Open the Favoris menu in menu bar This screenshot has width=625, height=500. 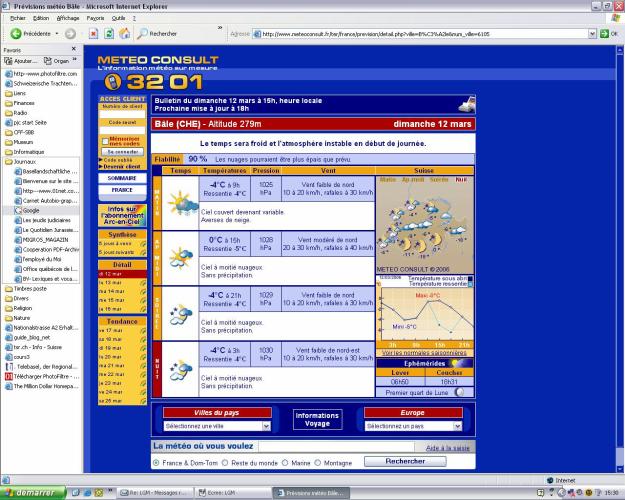click(95, 18)
